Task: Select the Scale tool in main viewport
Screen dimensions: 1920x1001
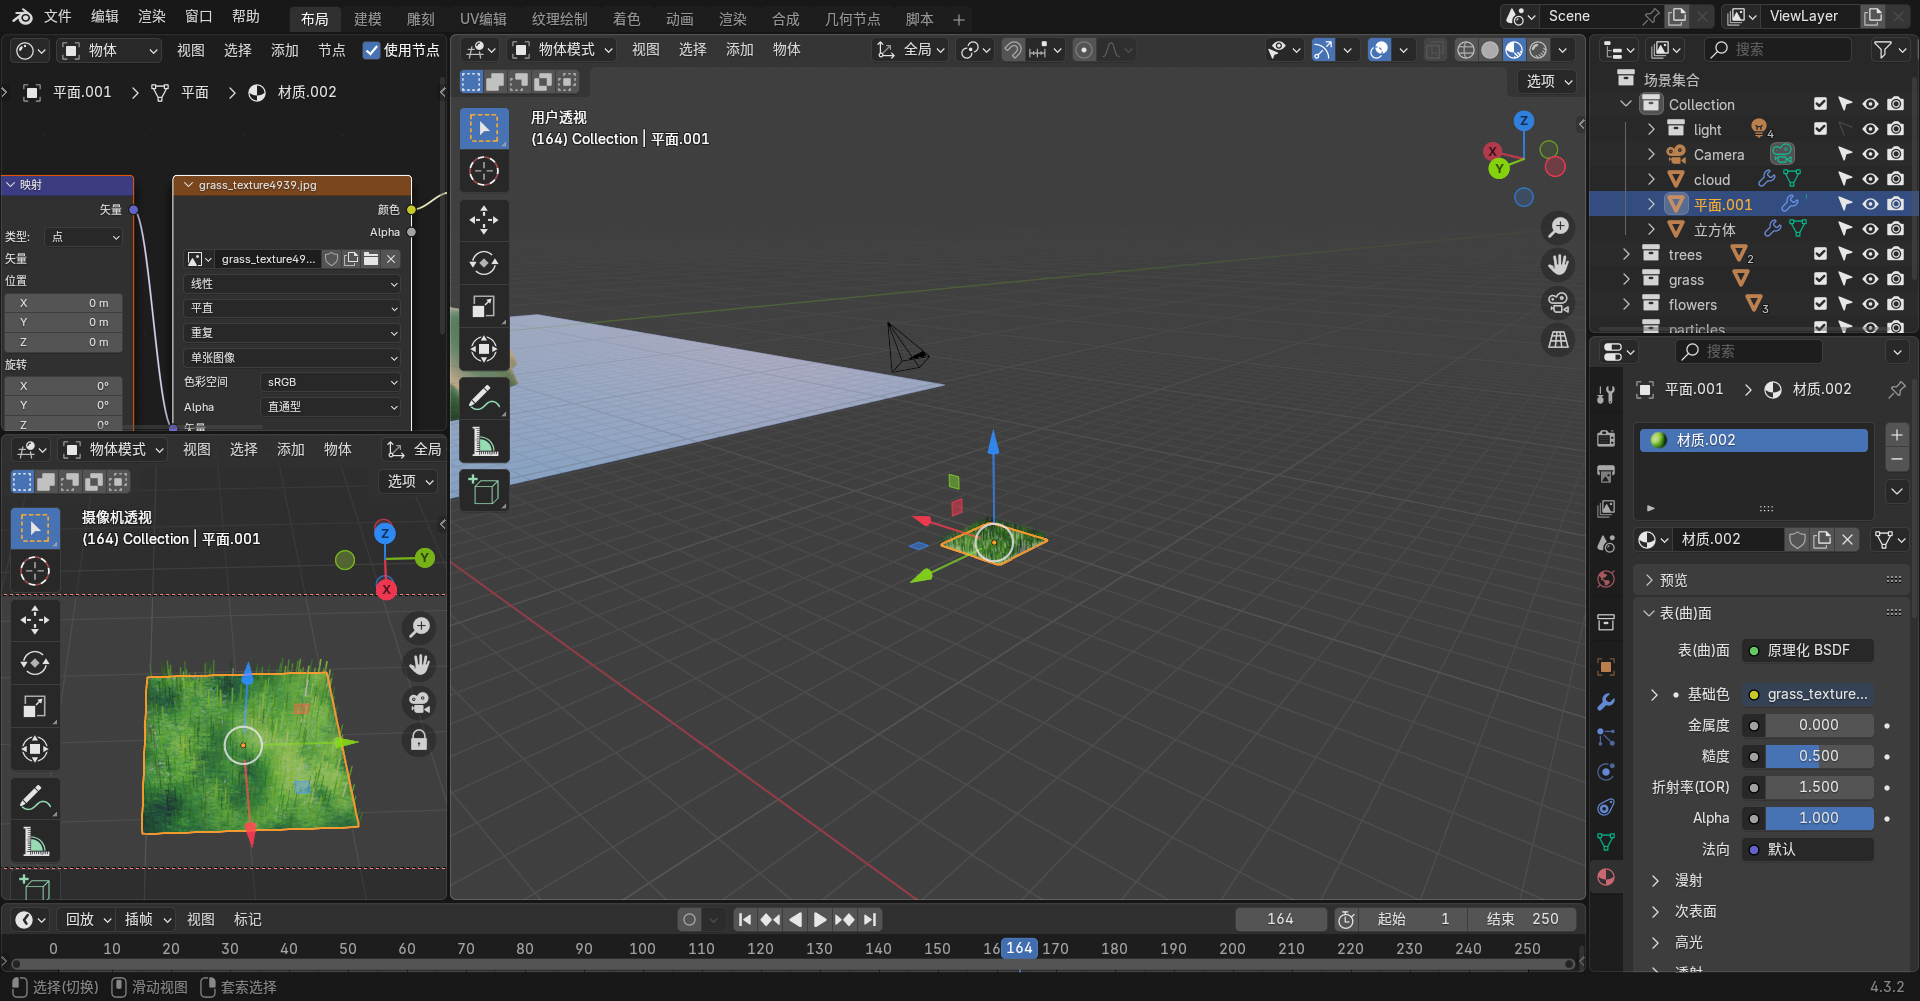Action: click(484, 306)
